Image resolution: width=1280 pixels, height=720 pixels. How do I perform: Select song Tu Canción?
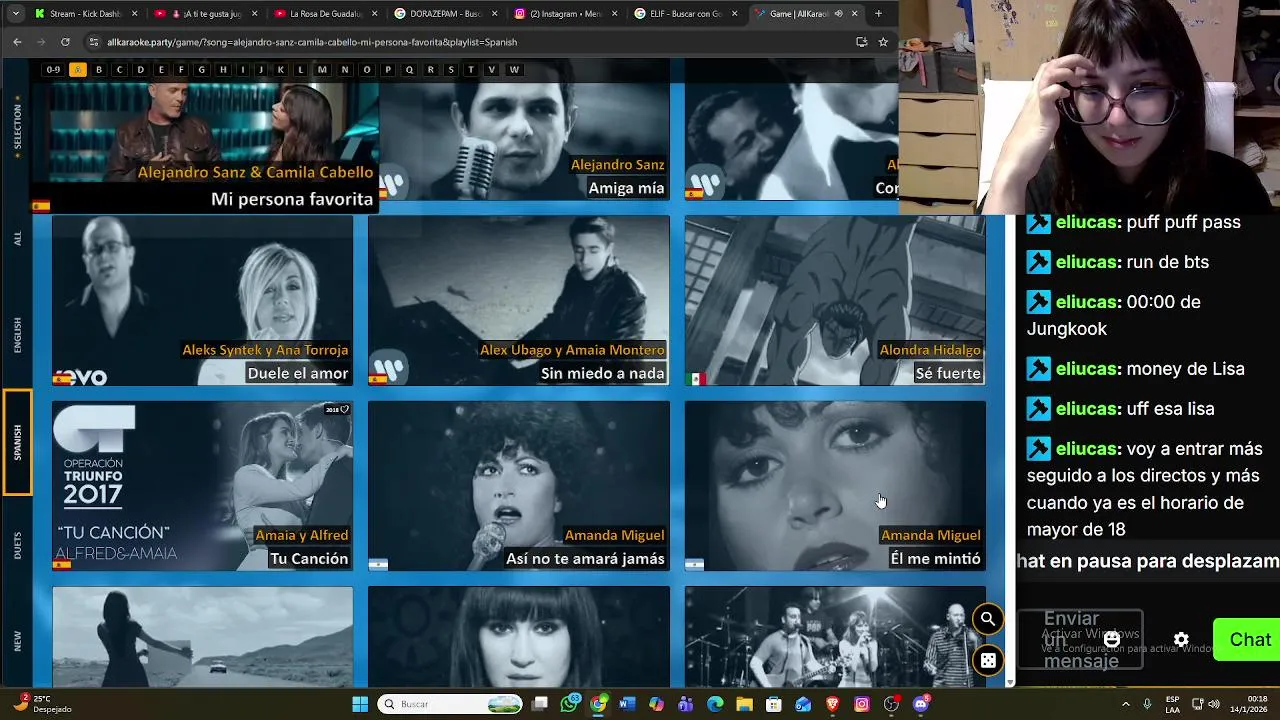click(x=202, y=486)
